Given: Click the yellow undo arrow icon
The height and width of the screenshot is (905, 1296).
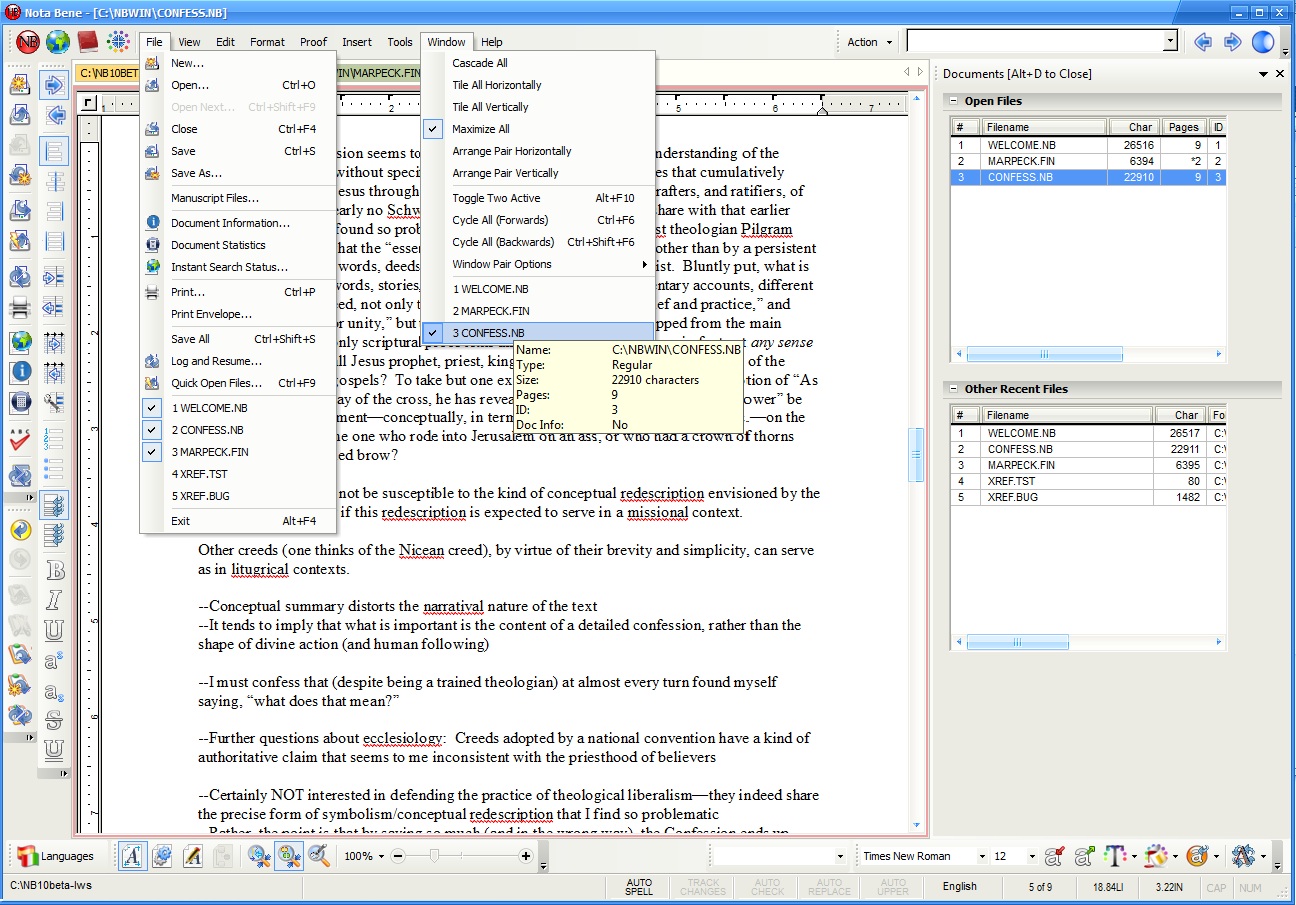Looking at the screenshot, I should pyautogui.click(x=20, y=529).
